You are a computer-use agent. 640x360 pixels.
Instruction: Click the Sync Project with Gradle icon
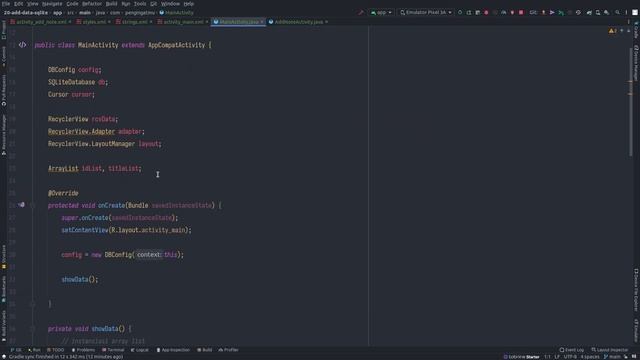[589, 13]
